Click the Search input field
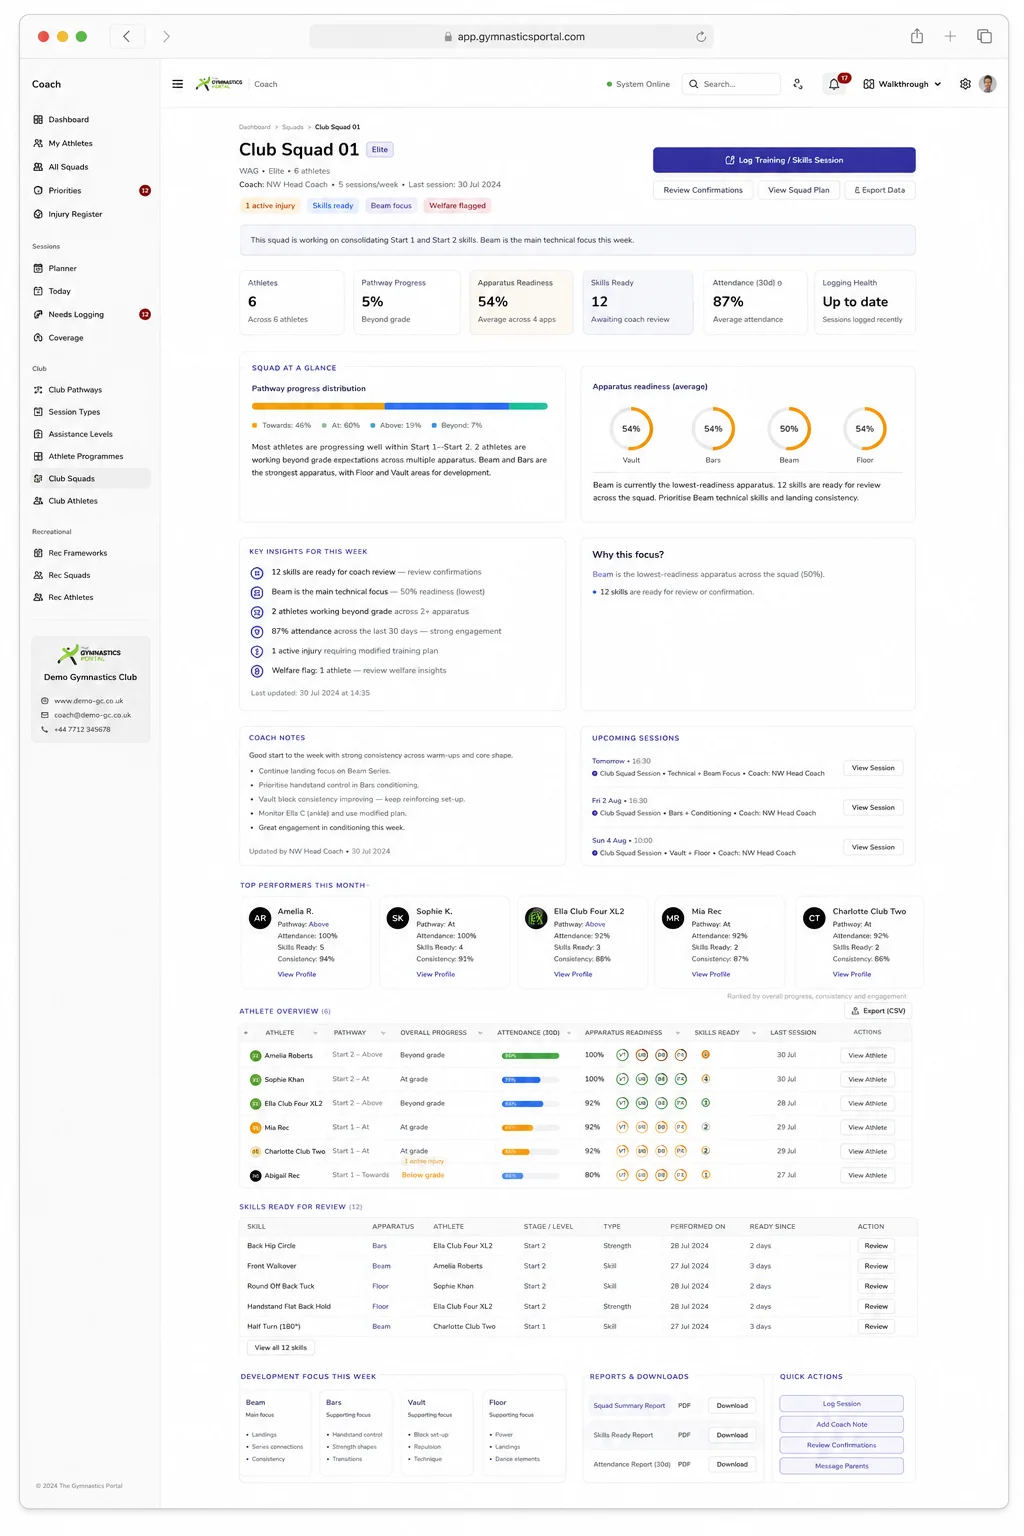 [731, 84]
